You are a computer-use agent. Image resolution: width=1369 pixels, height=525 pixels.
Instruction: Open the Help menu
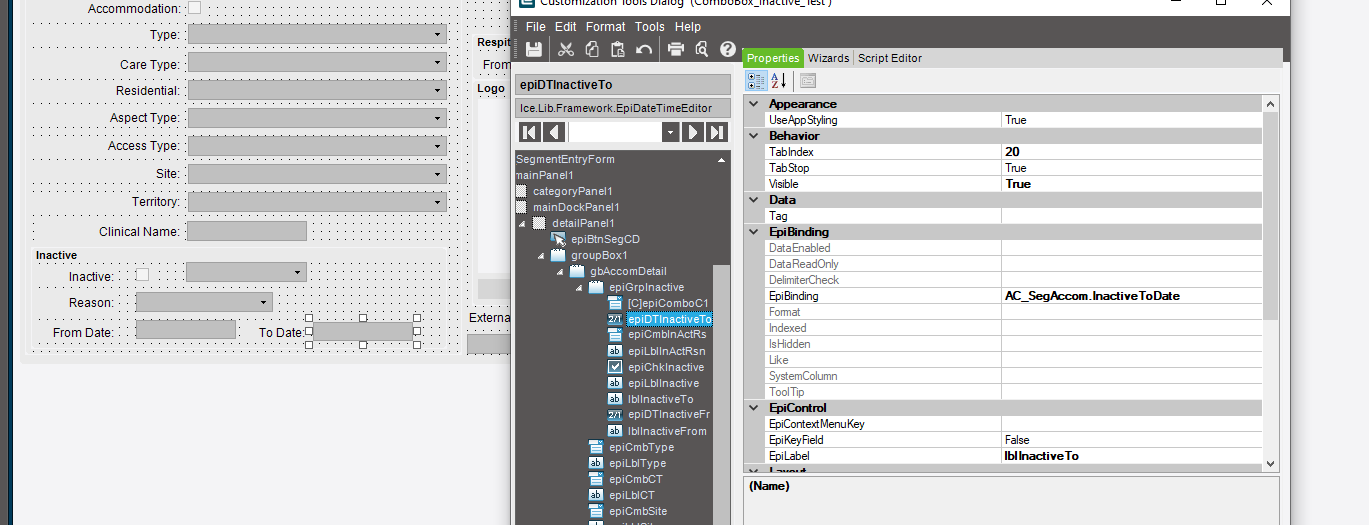[x=688, y=27]
